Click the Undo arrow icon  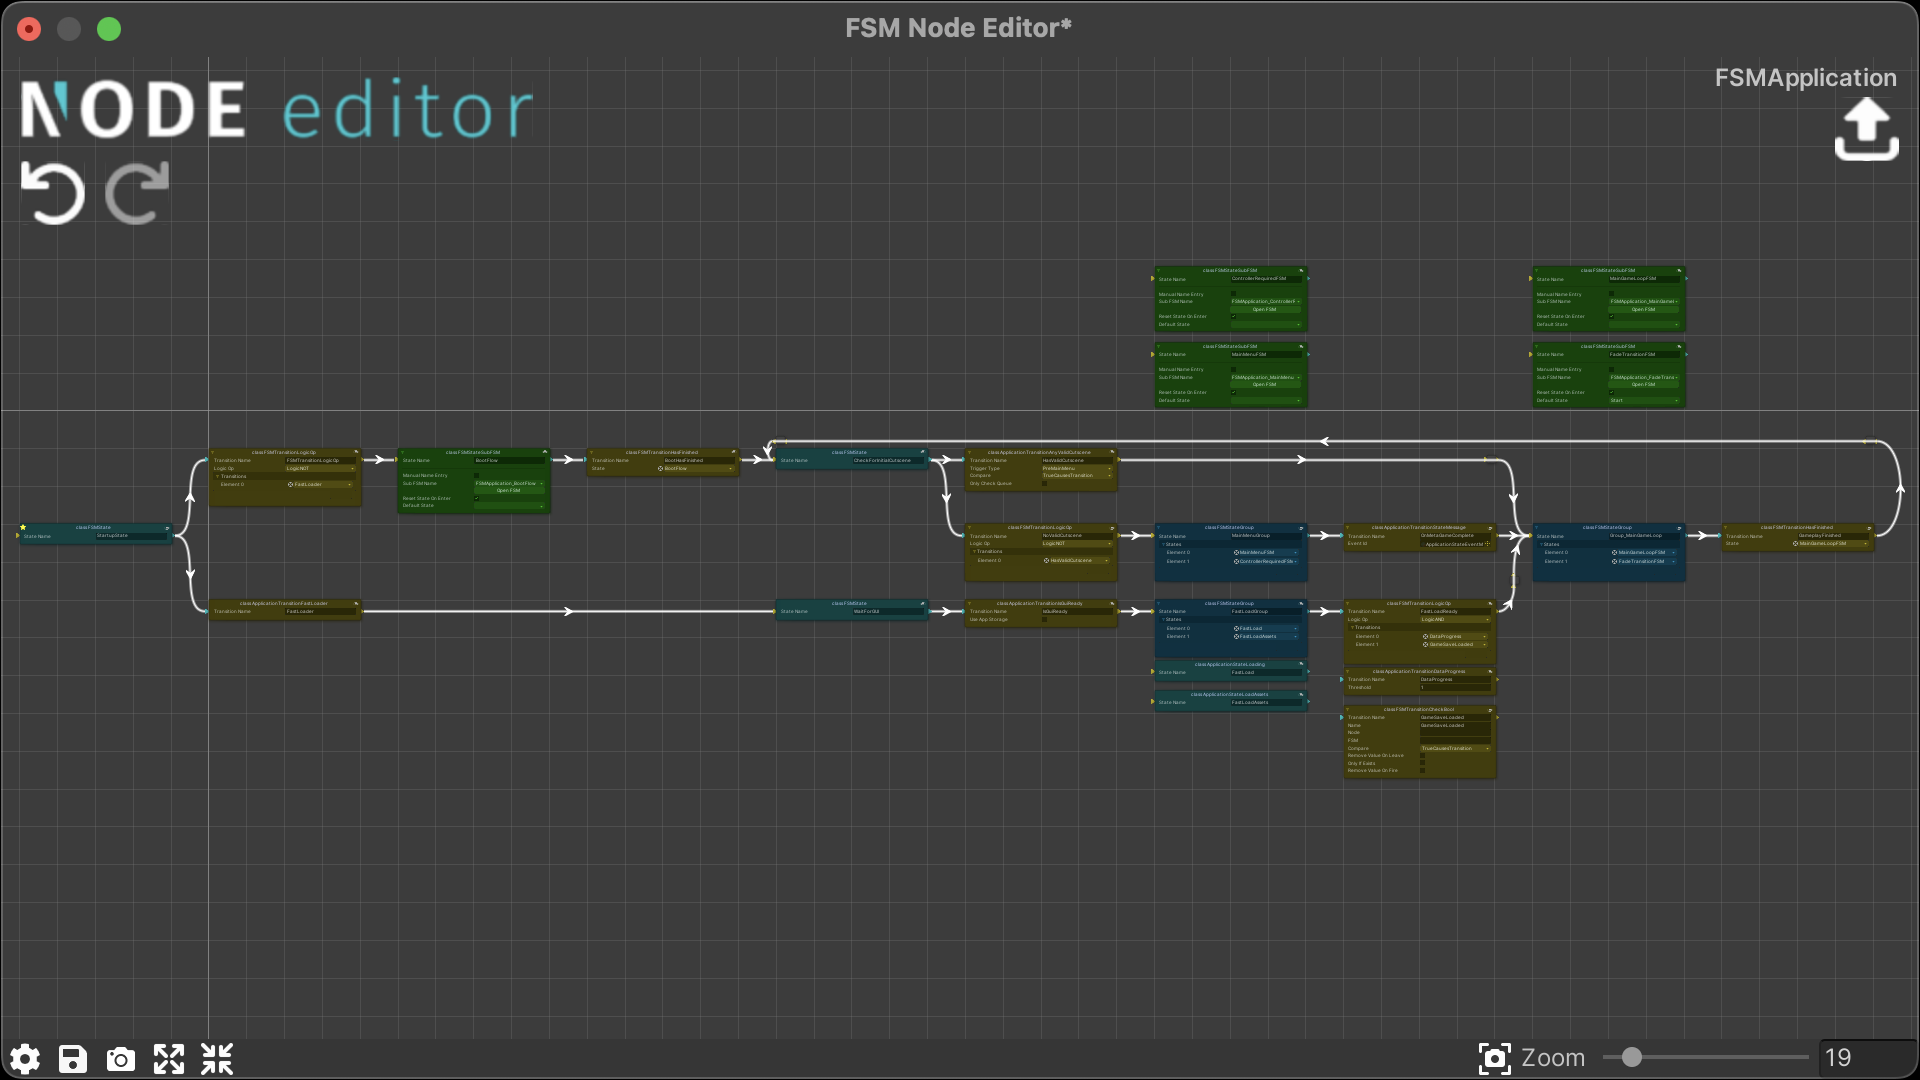(52, 193)
